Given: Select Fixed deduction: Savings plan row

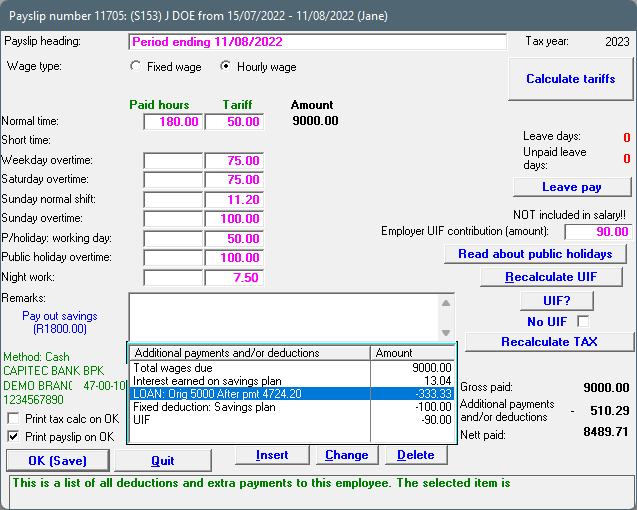Looking at the screenshot, I should [292, 407].
